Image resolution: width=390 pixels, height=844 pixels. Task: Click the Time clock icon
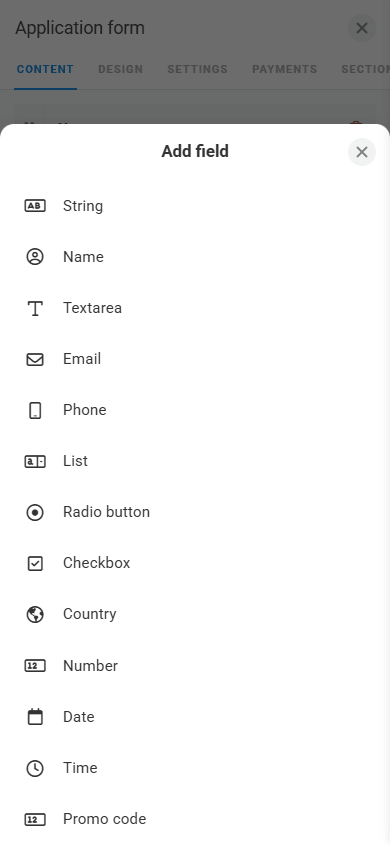35,768
